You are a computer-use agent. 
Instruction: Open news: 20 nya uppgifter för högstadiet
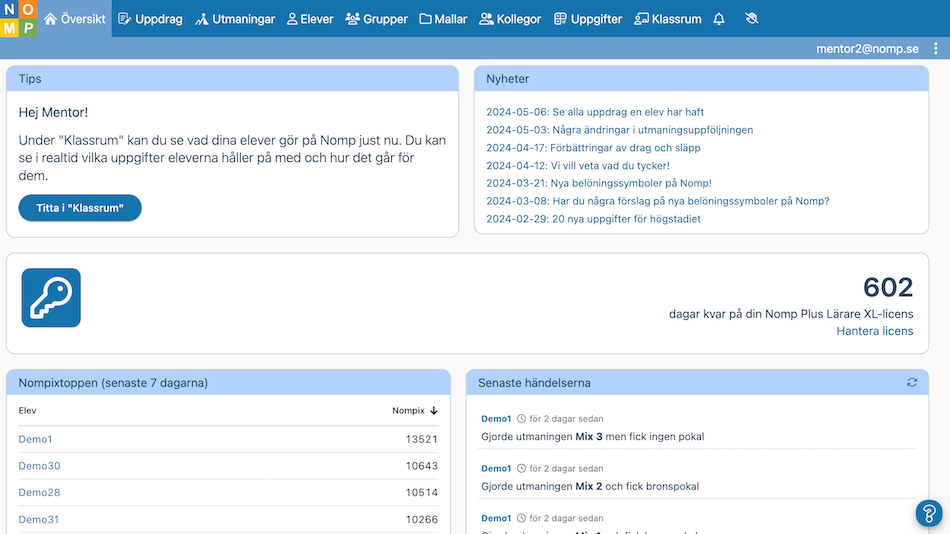click(593, 219)
